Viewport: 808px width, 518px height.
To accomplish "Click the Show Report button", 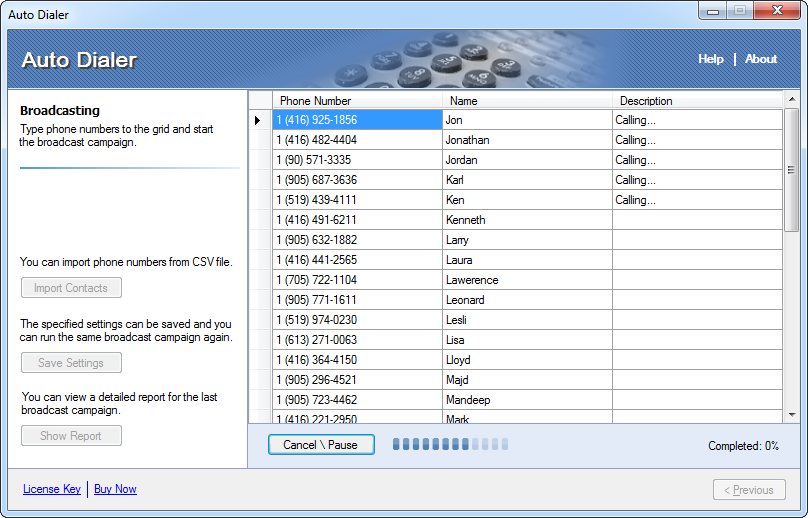I will [71, 436].
